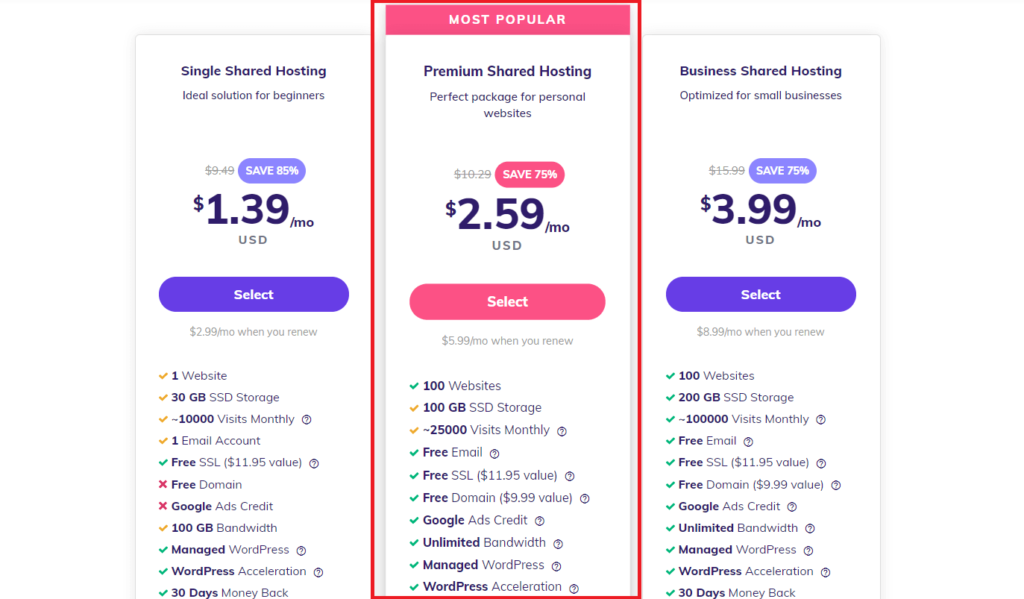Open info icon next to Business WordPress Acceleration

point(825,572)
